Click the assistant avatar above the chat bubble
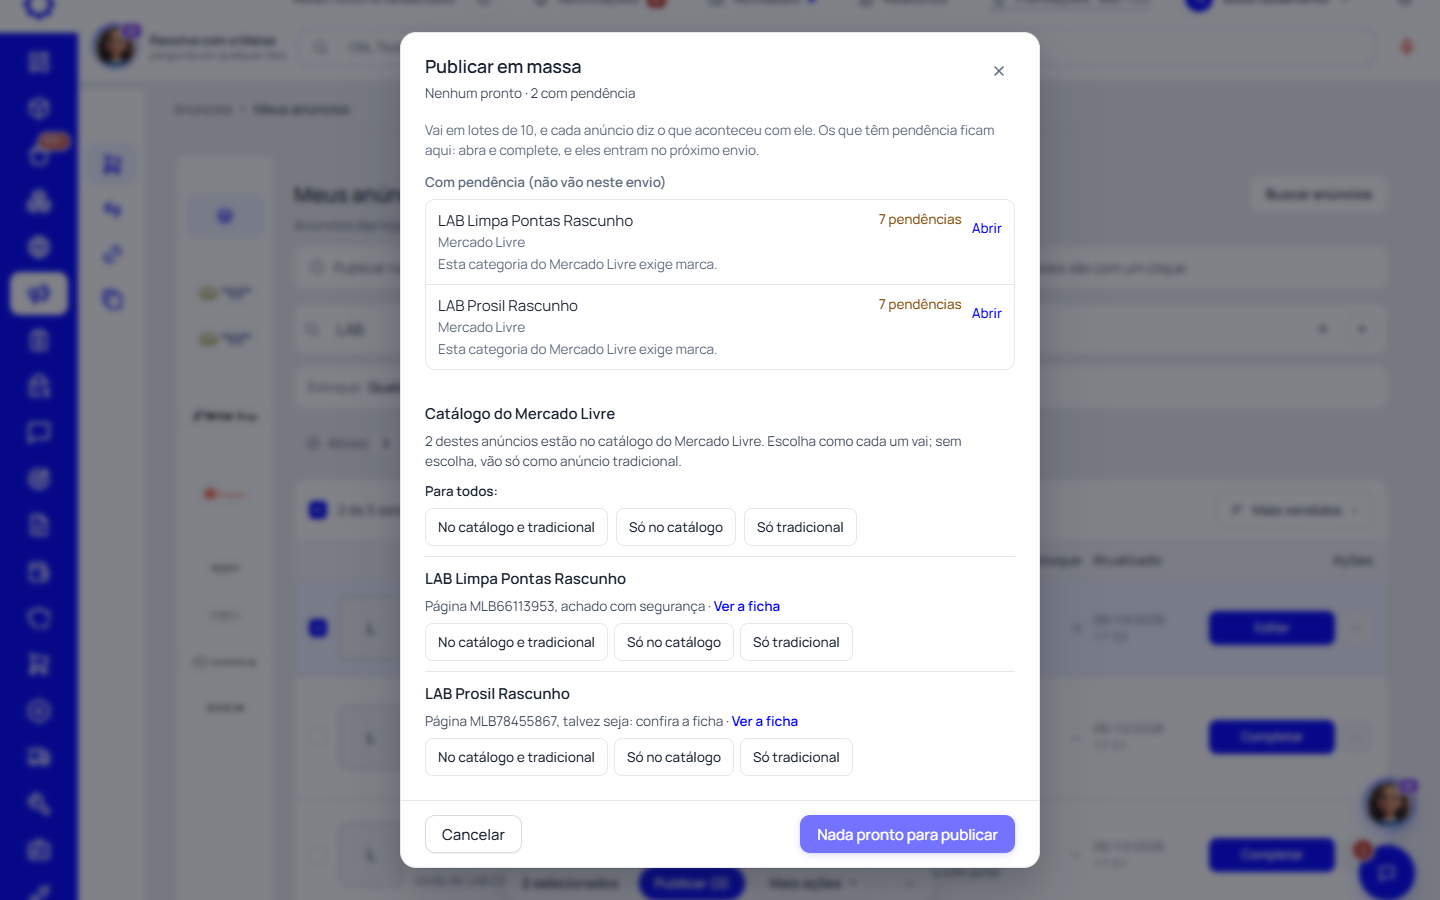The width and height of the screenshot is (1440, 900). coord(1389,803)
